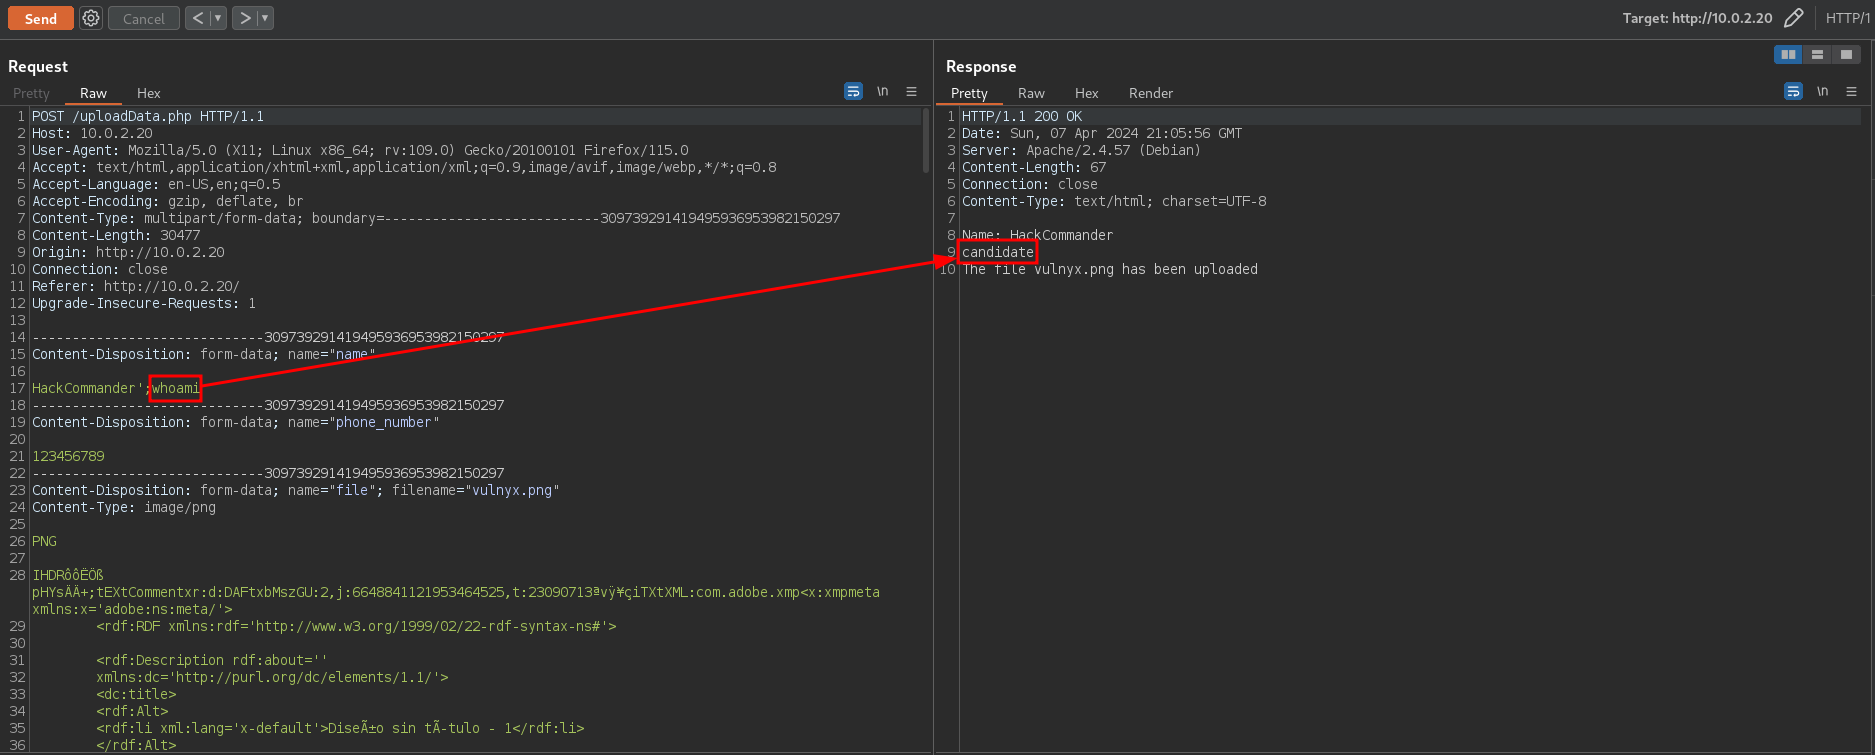1875x755 pixels.
Task: Select combined single-pane layout icon
Action: 1846,54
